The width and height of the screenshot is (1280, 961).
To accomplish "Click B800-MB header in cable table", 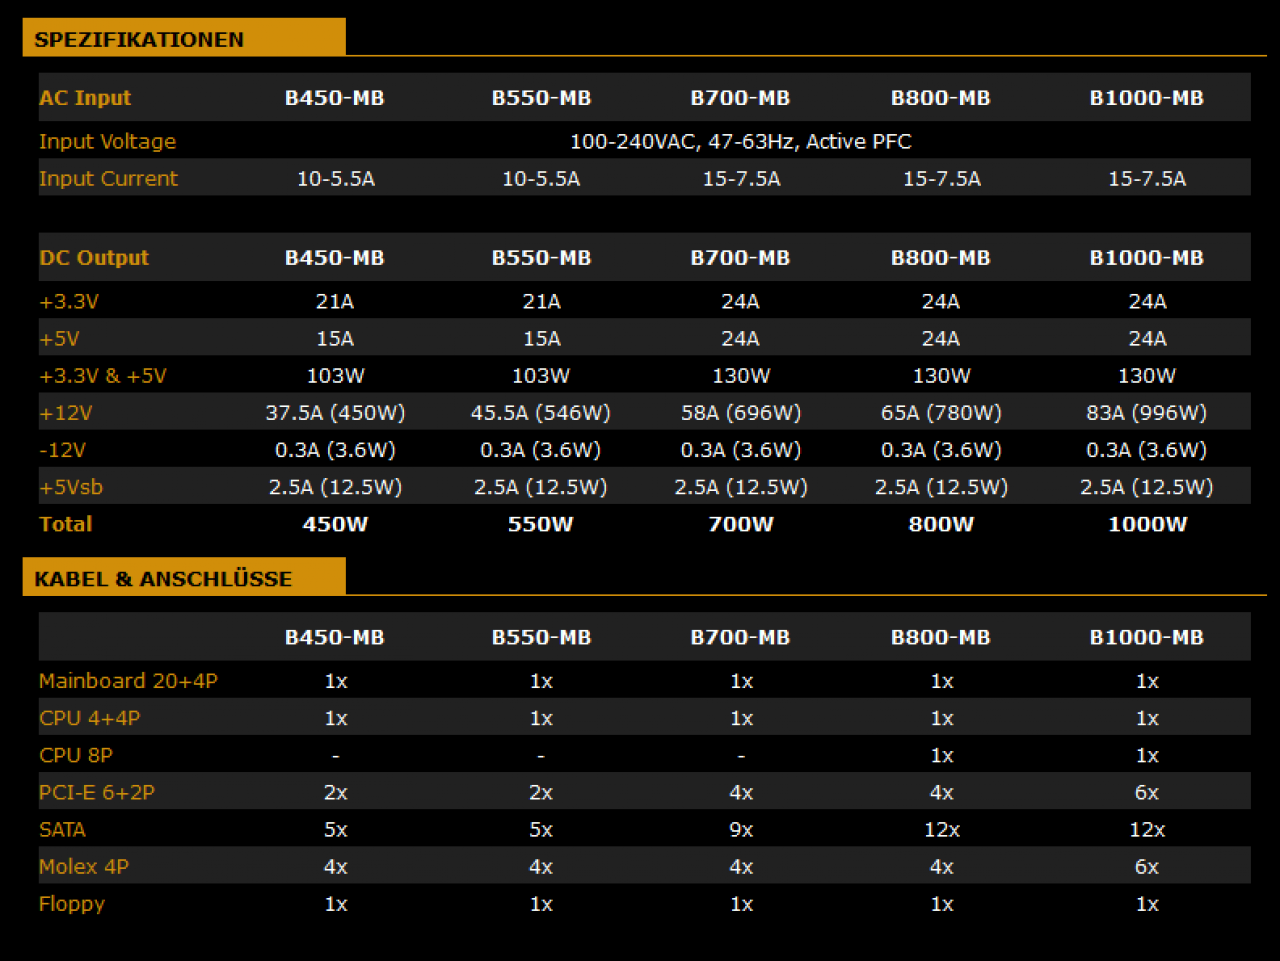I will [940, 638].
